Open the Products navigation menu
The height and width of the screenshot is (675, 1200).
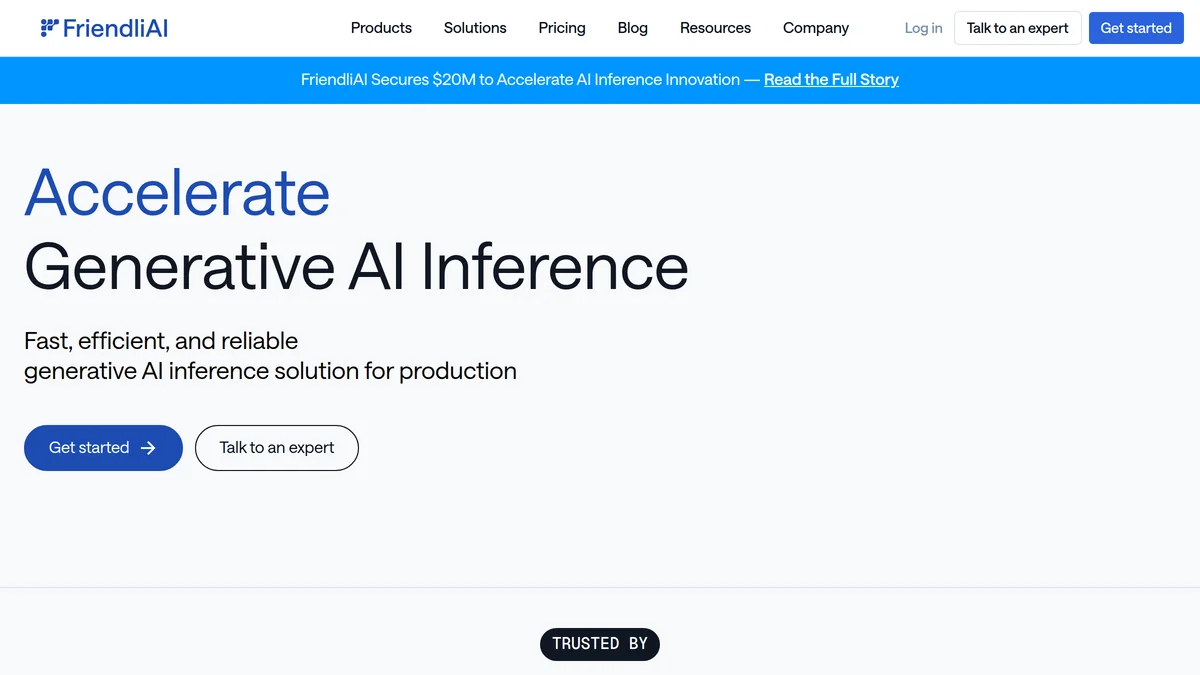coord(381,28)
